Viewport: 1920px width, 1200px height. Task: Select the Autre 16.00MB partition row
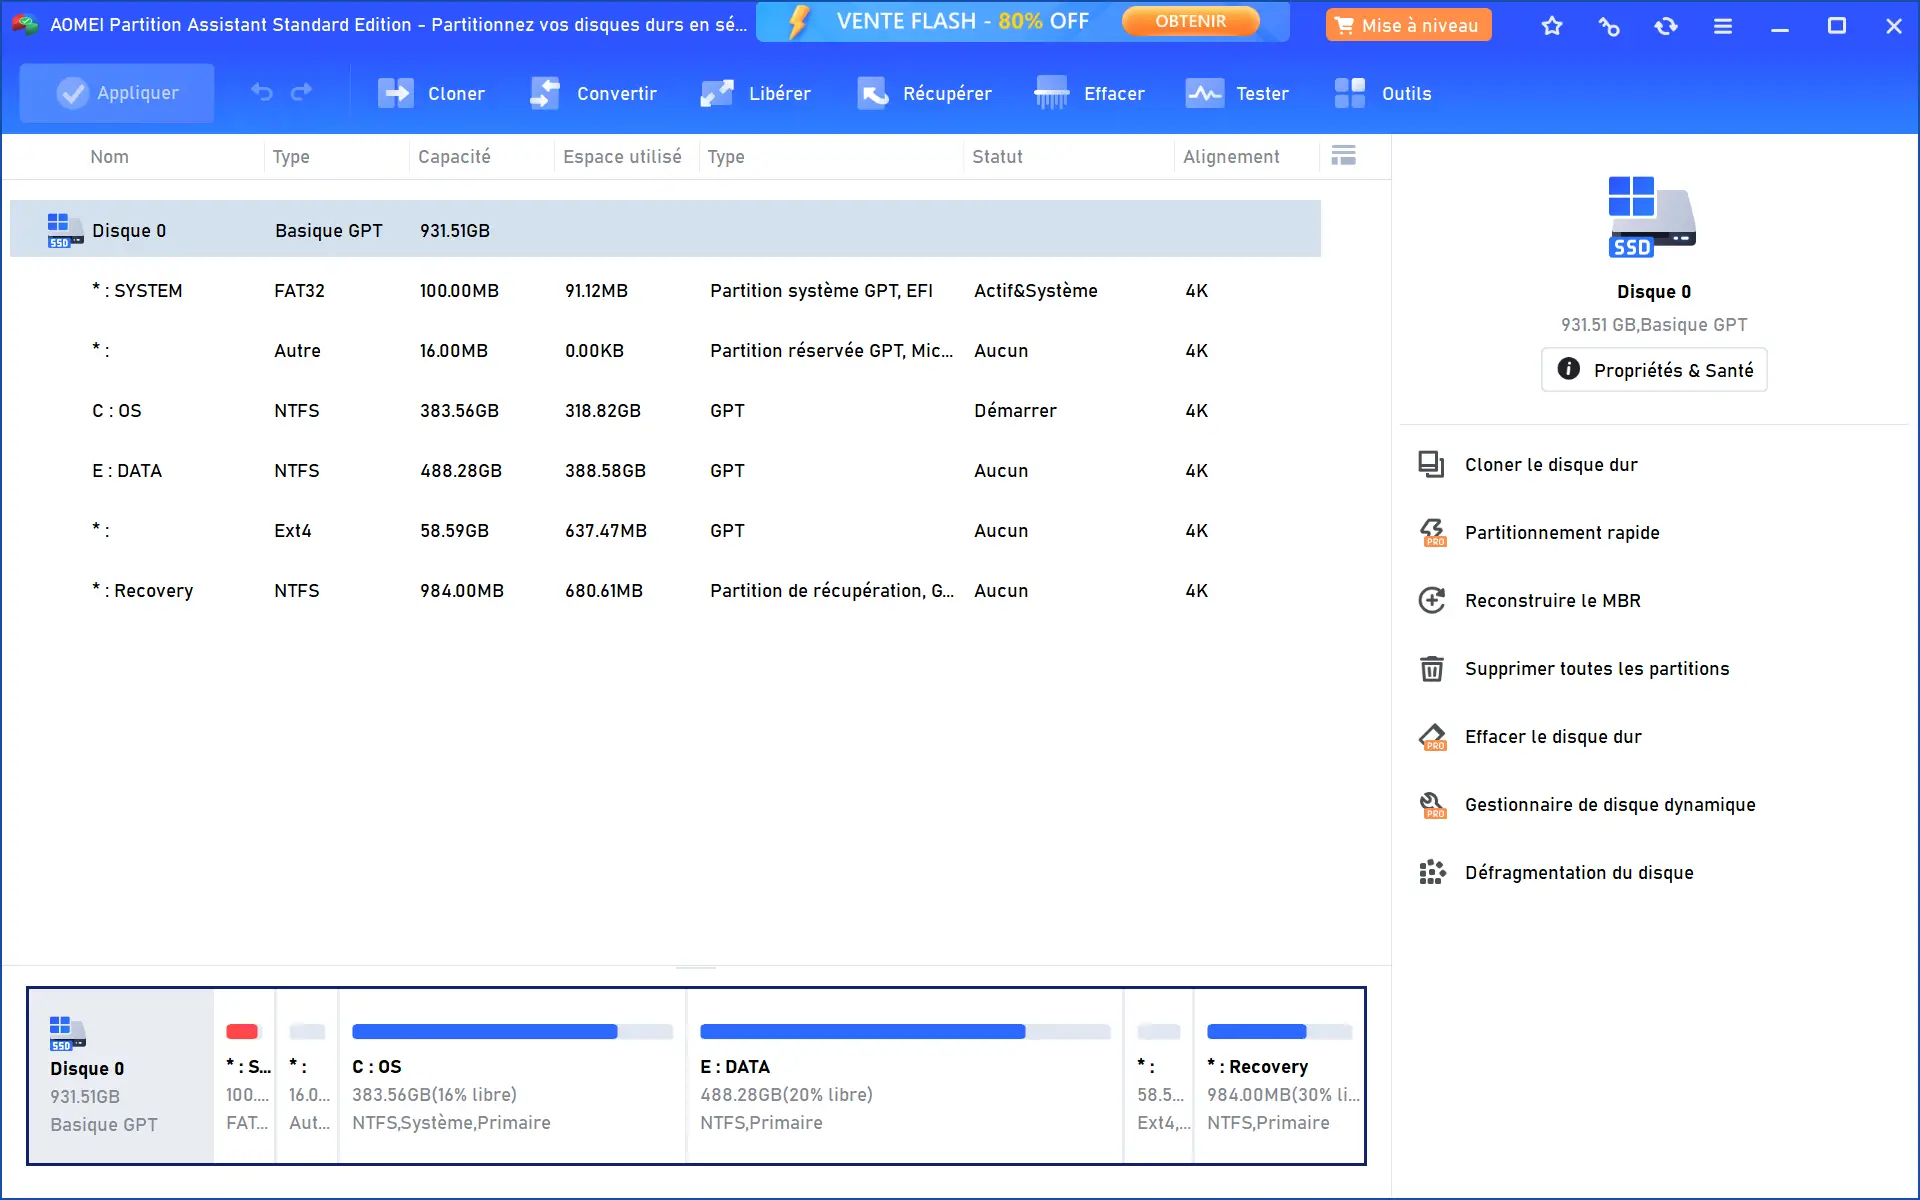tap(665, 350)
